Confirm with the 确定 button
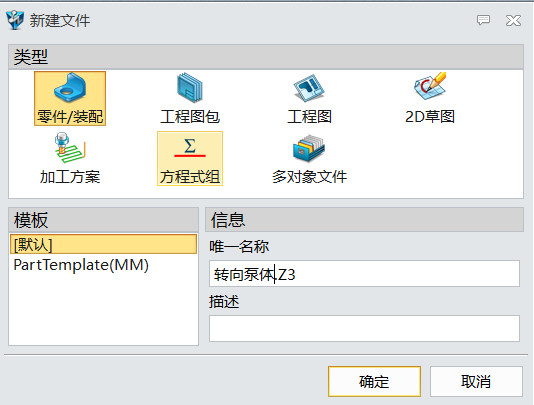Screen dimensions: 534x405 pos(374,381)
